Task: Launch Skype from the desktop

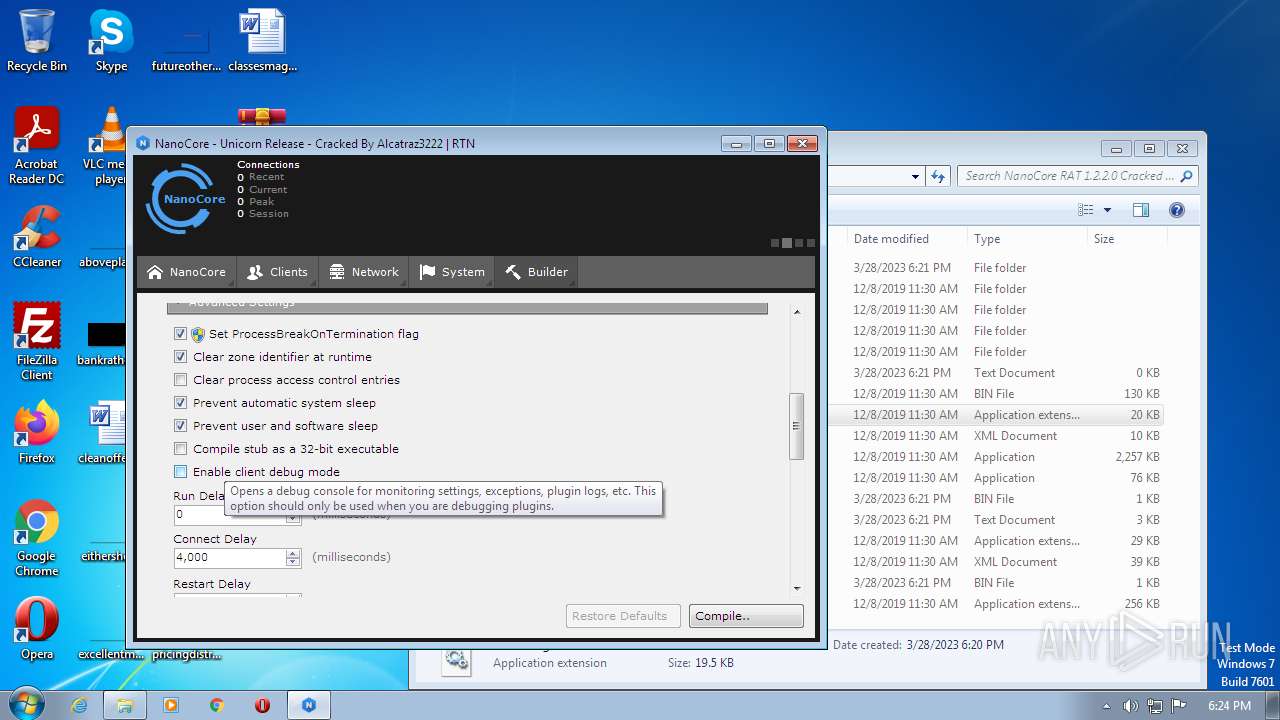Action: point(111,40)
